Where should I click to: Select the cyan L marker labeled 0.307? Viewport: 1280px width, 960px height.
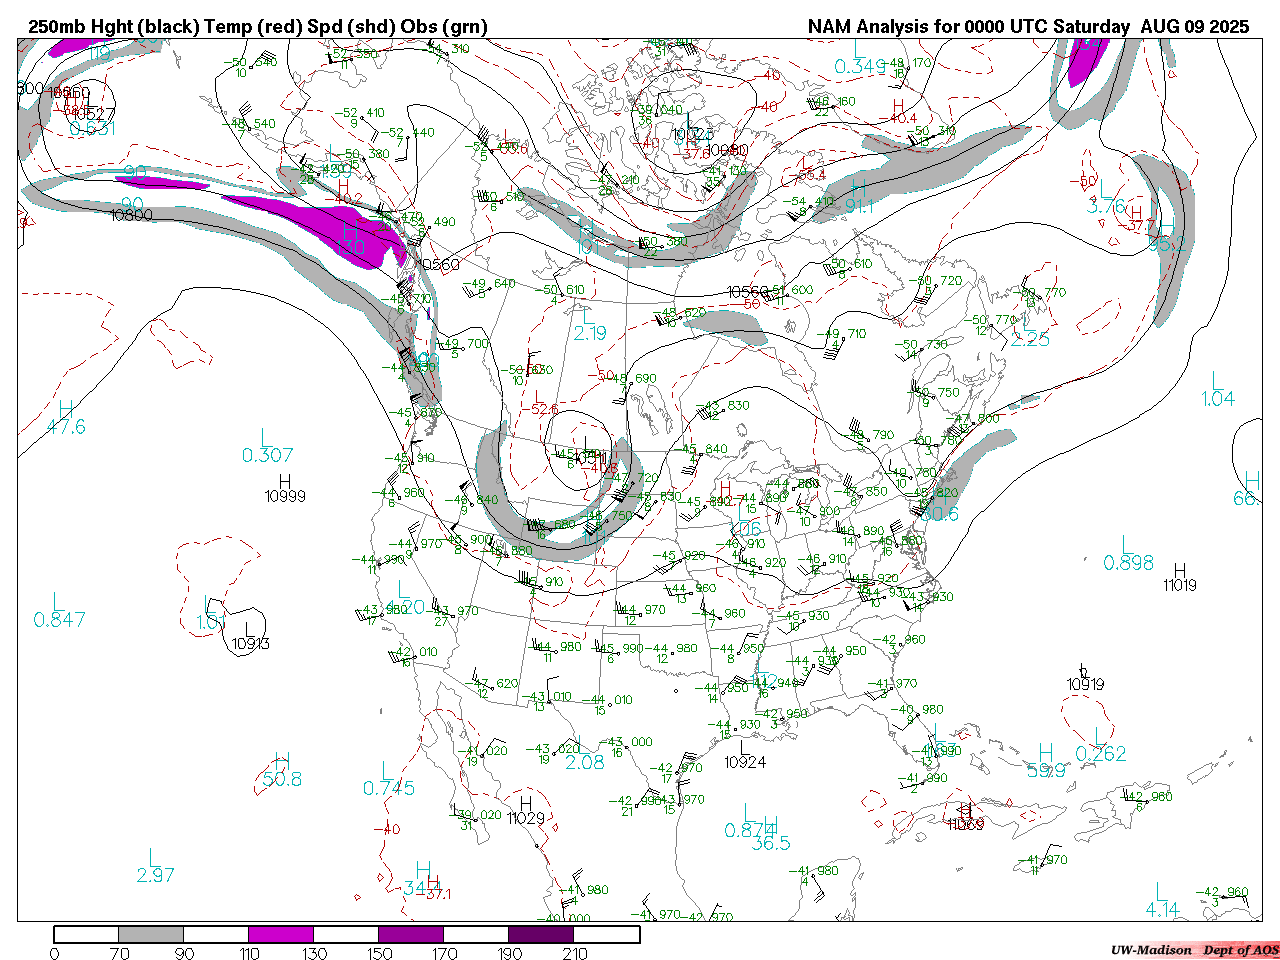266,438
